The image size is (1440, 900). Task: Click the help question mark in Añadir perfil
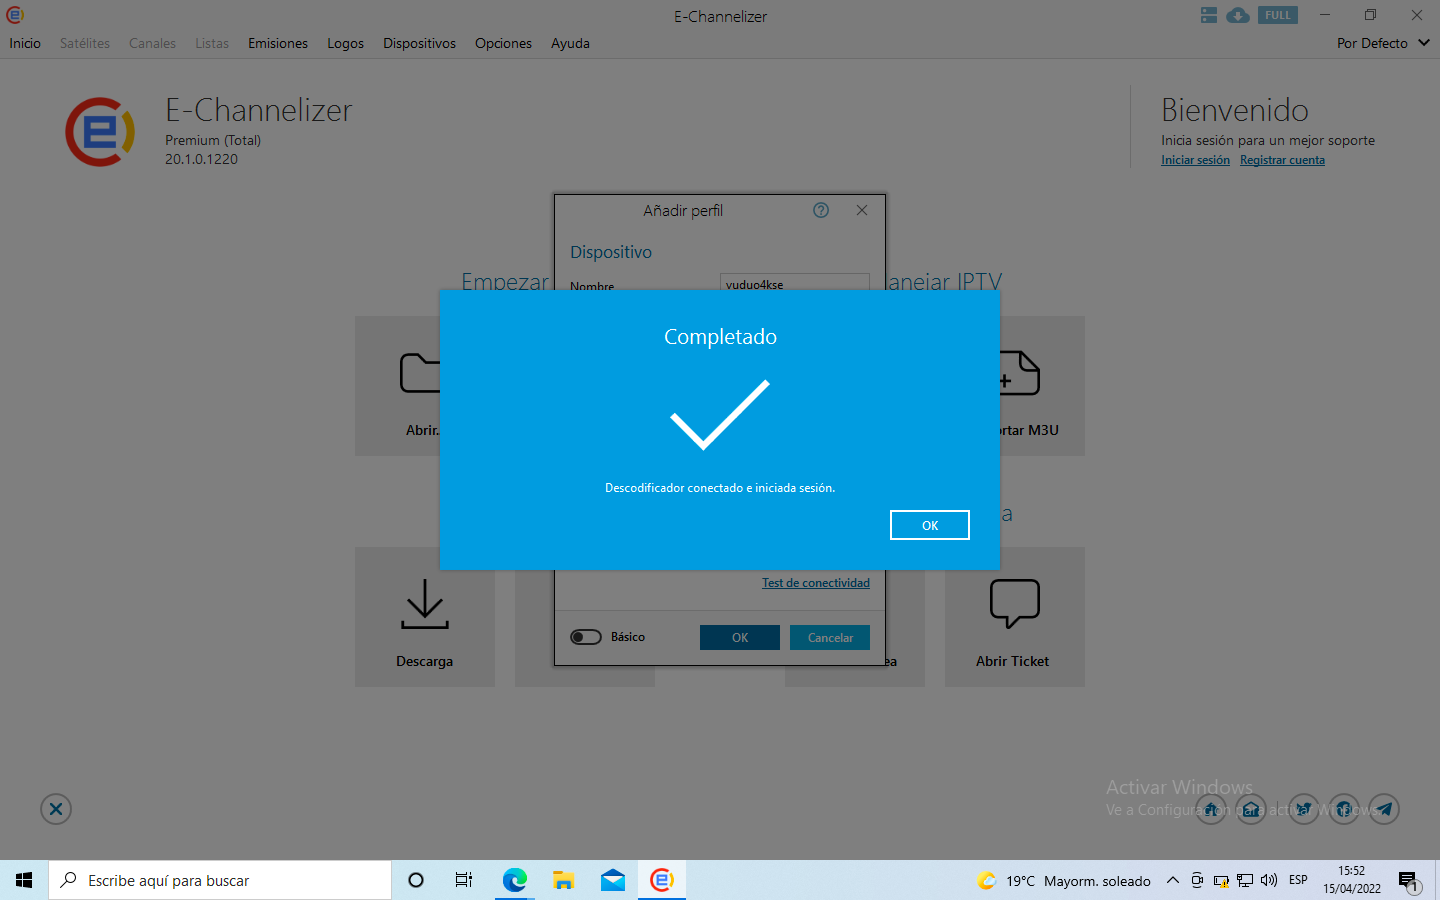pos(821,210)
